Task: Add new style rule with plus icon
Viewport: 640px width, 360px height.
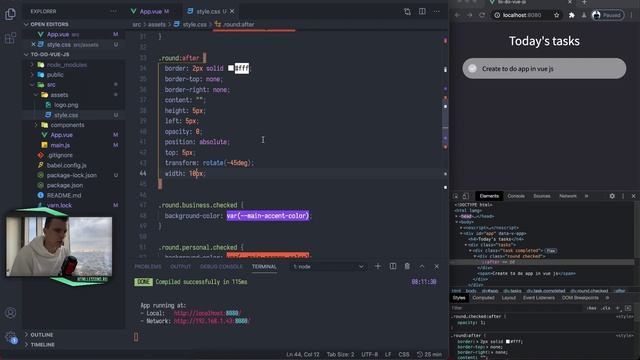Action: pos(618,308)
